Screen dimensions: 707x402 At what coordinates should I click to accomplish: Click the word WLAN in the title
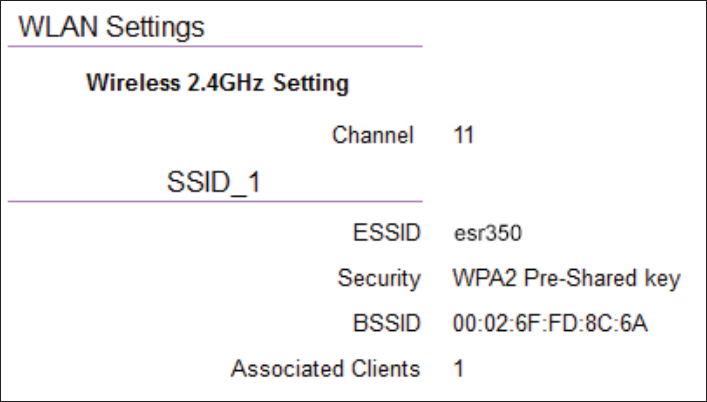tap(58, 27)
